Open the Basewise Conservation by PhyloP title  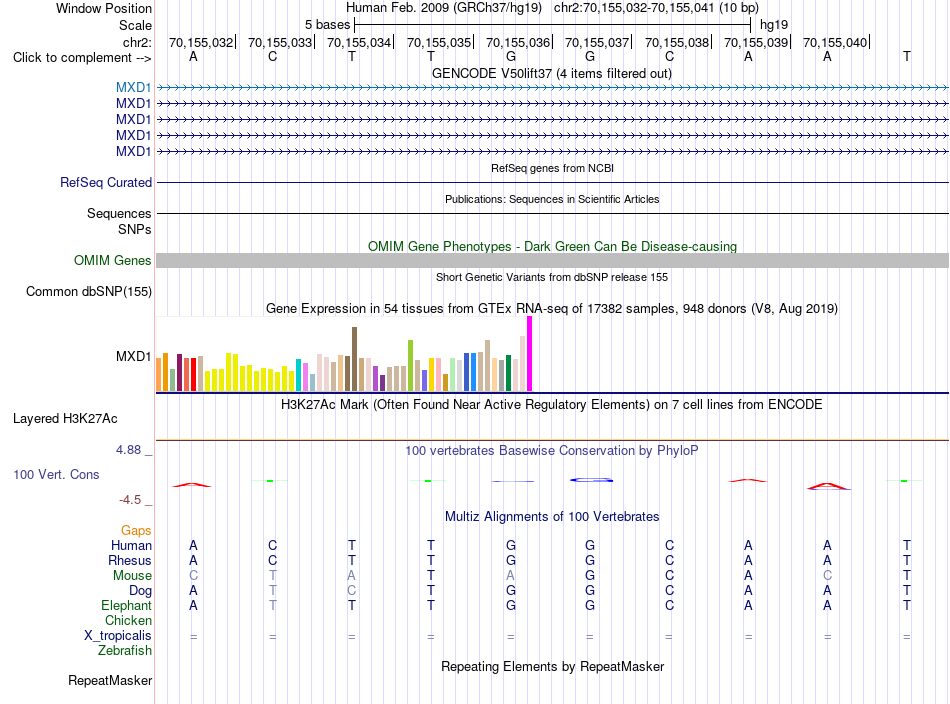552,450
